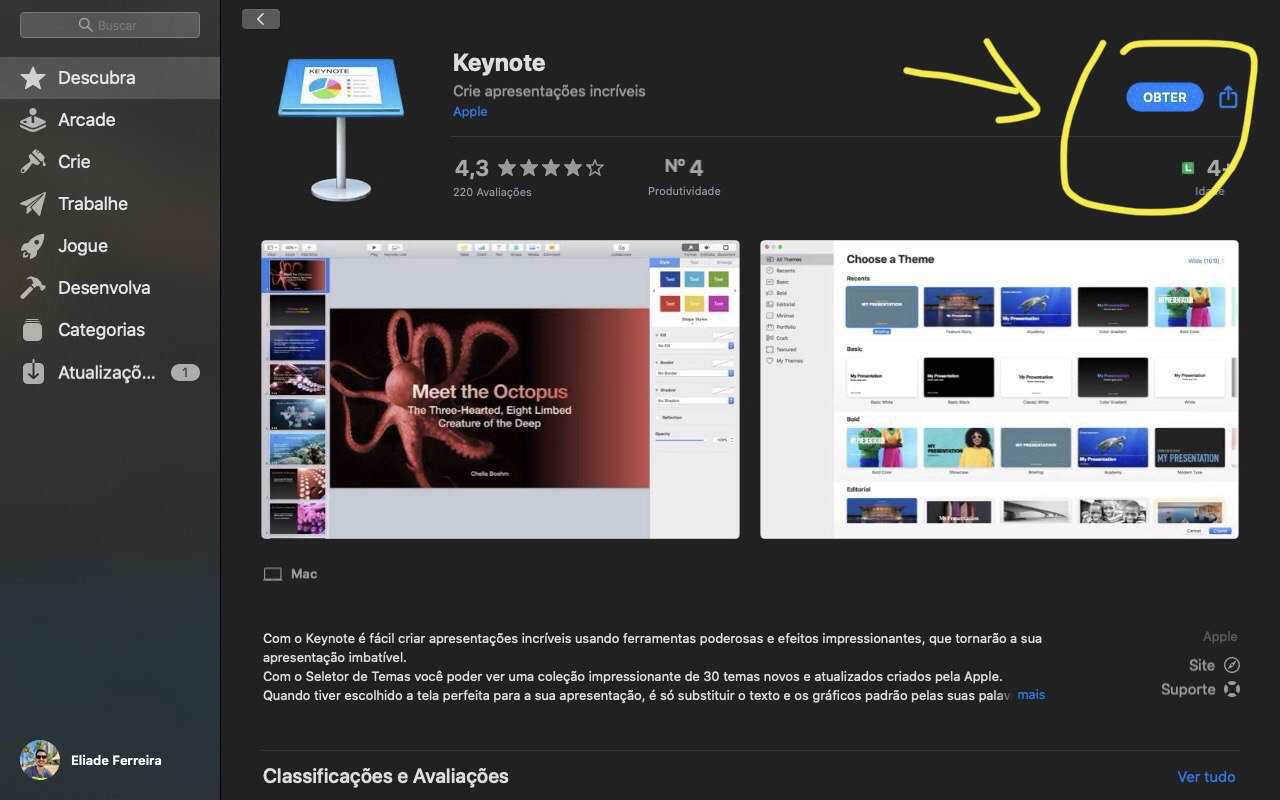Go to Trabalhe in sidebar
This screenshot has height=800, width=1280.
pos(110,204)
